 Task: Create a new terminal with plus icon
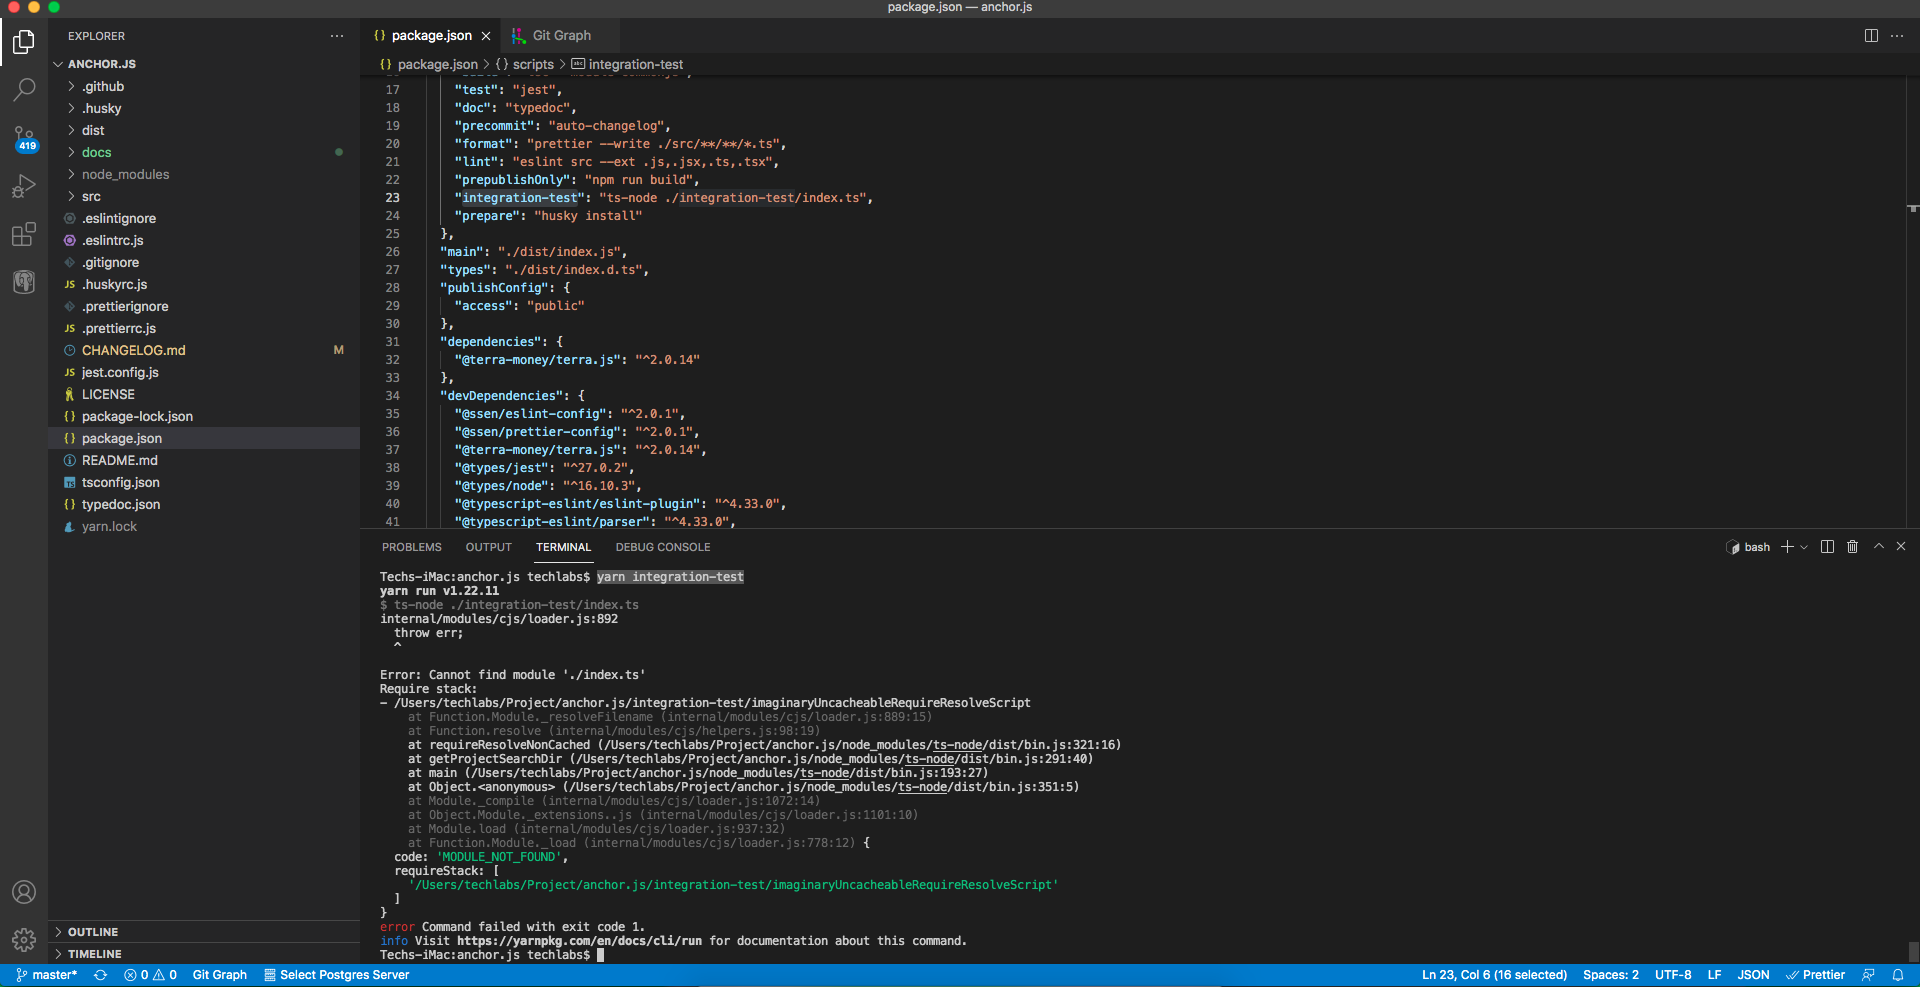pos(1787,547)
